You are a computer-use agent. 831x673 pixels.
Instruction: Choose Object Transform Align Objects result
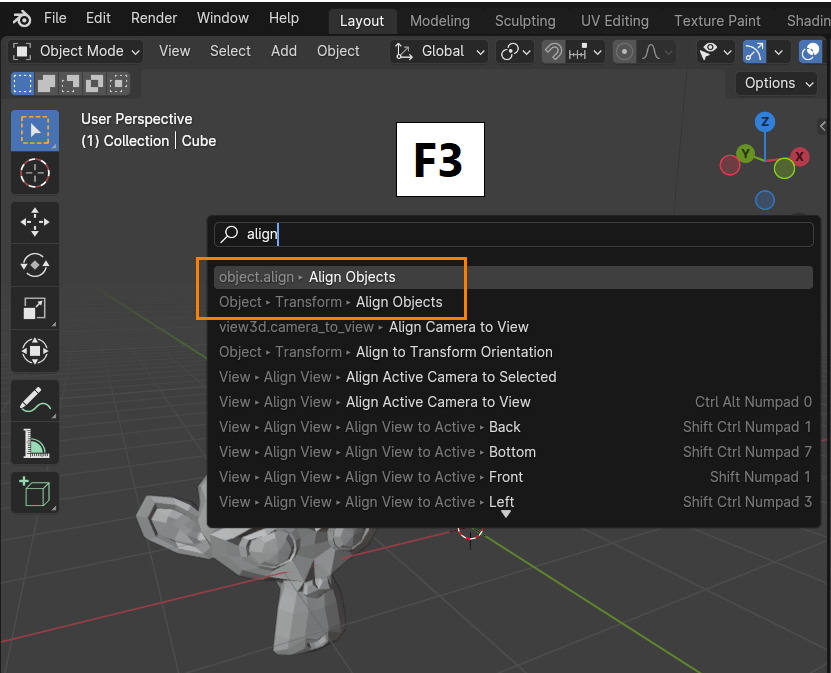513,302
